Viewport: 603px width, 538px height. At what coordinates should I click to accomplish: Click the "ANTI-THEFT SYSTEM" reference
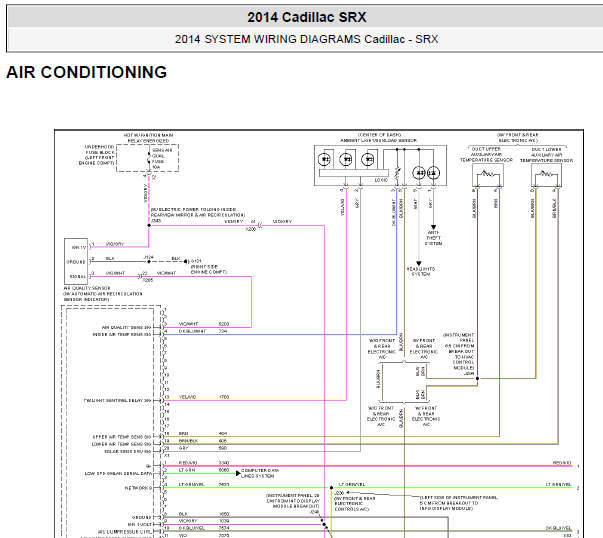(x=433, y=238)
